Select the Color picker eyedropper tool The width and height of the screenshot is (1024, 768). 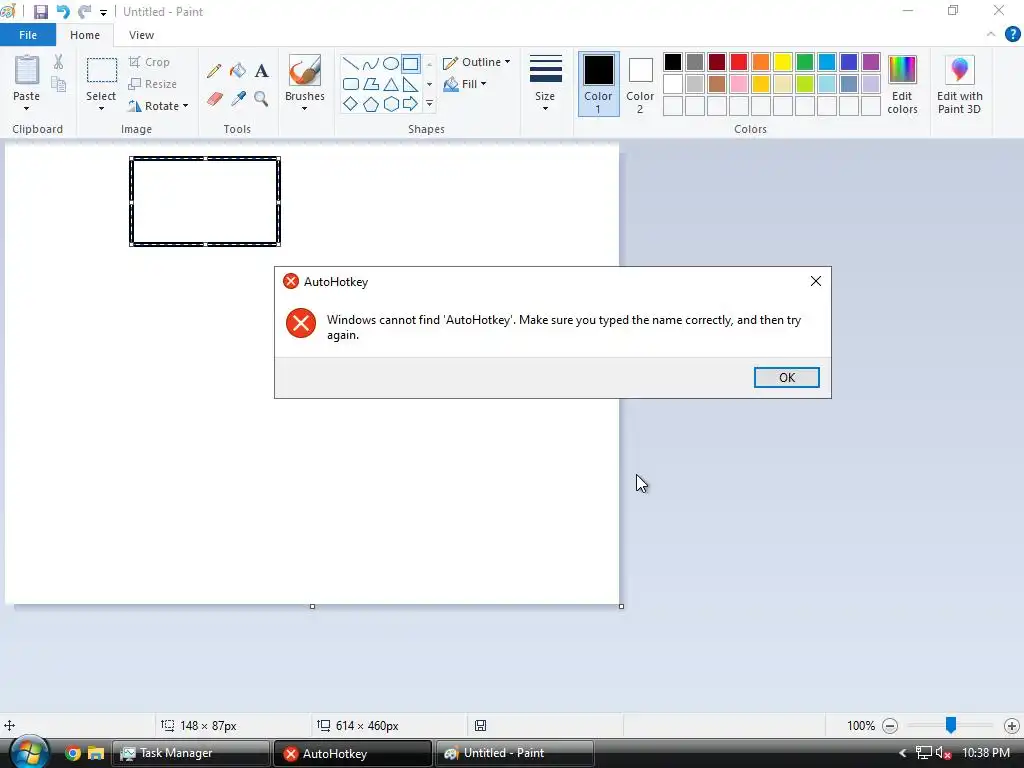(238, 99)
